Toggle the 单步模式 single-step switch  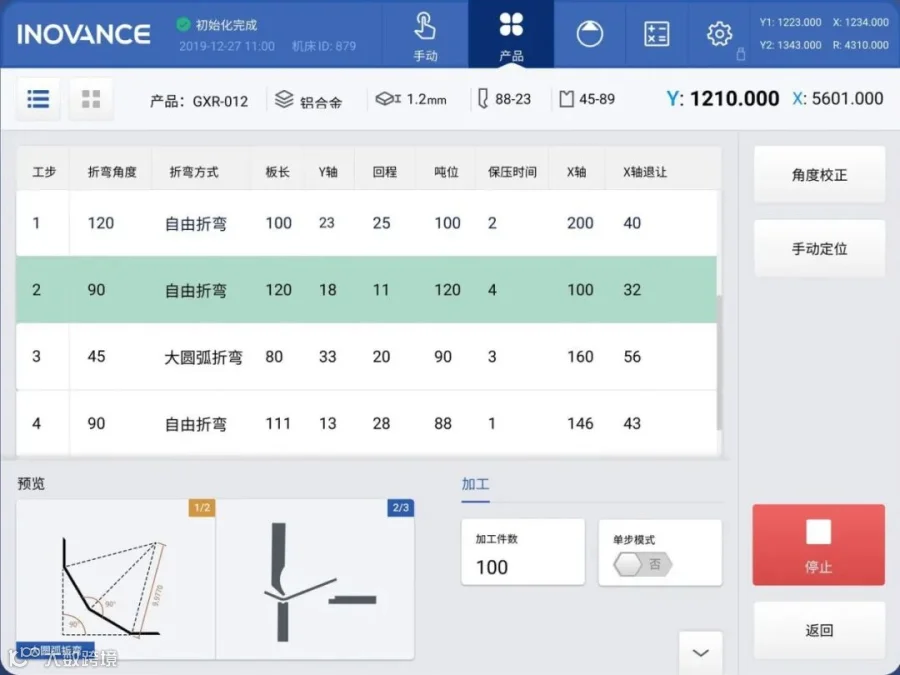coord(642,564)
